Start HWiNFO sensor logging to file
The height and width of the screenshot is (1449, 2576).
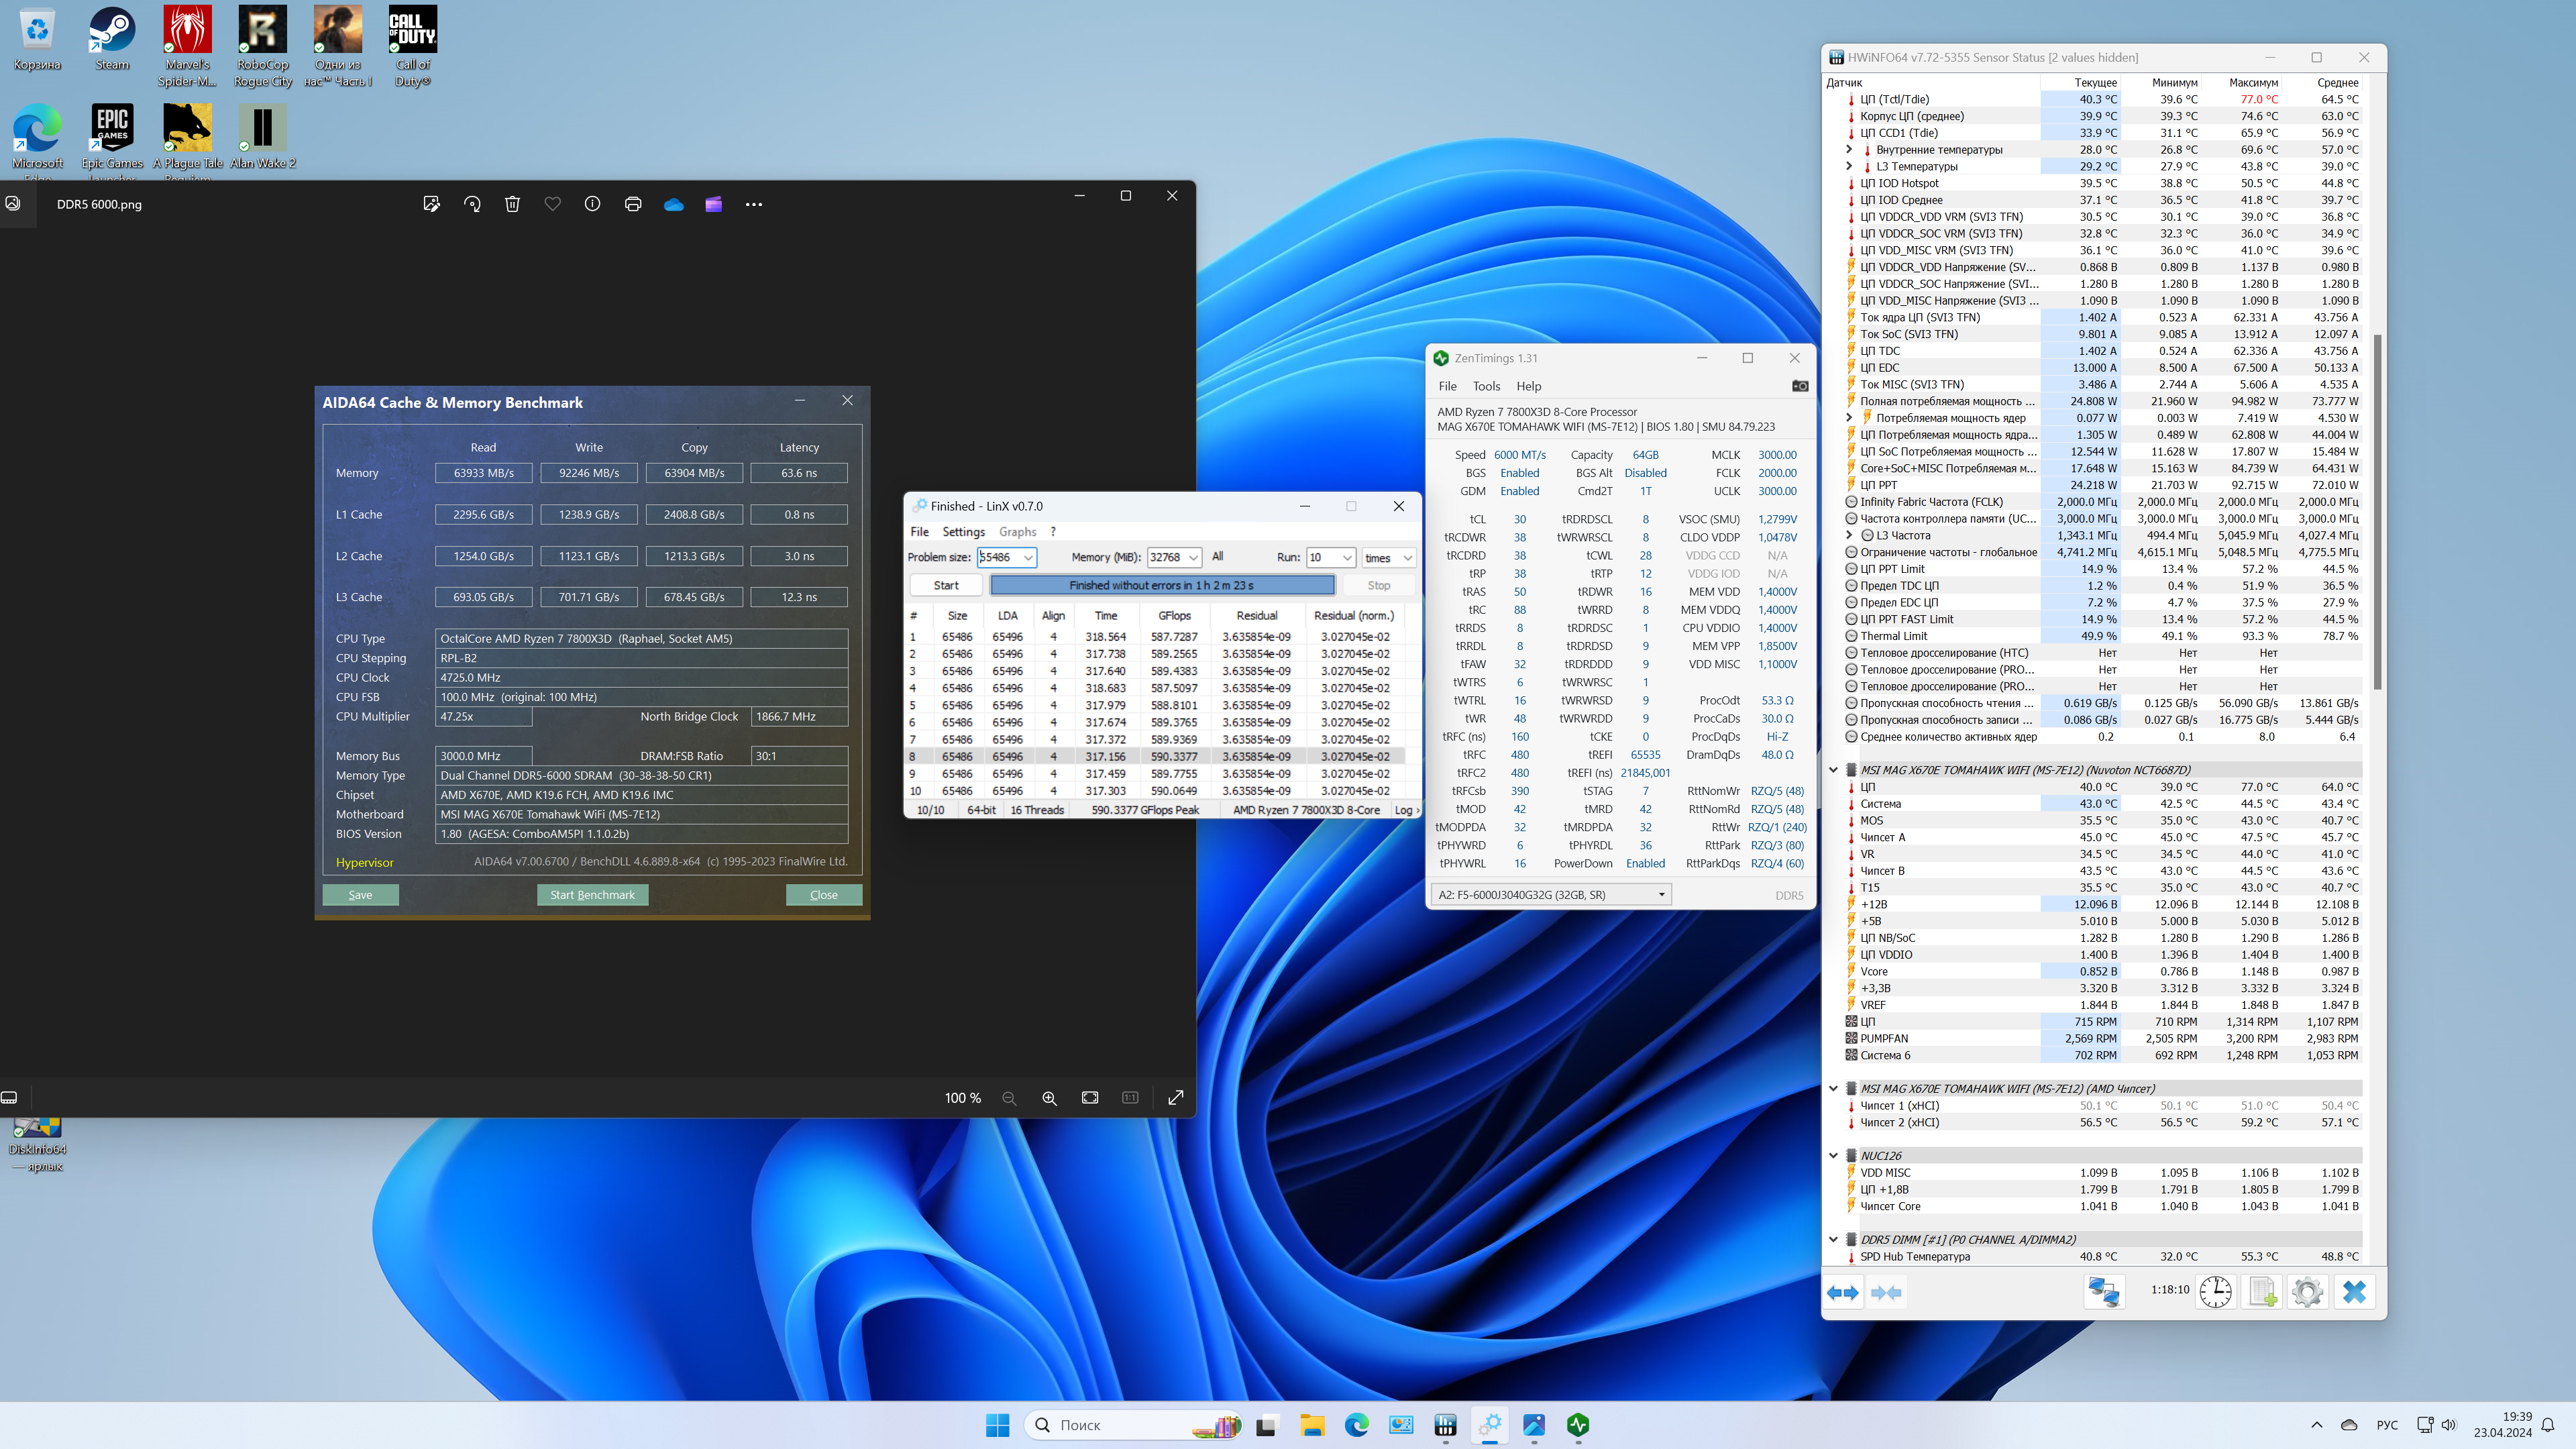click(x=2262, y=1292)
